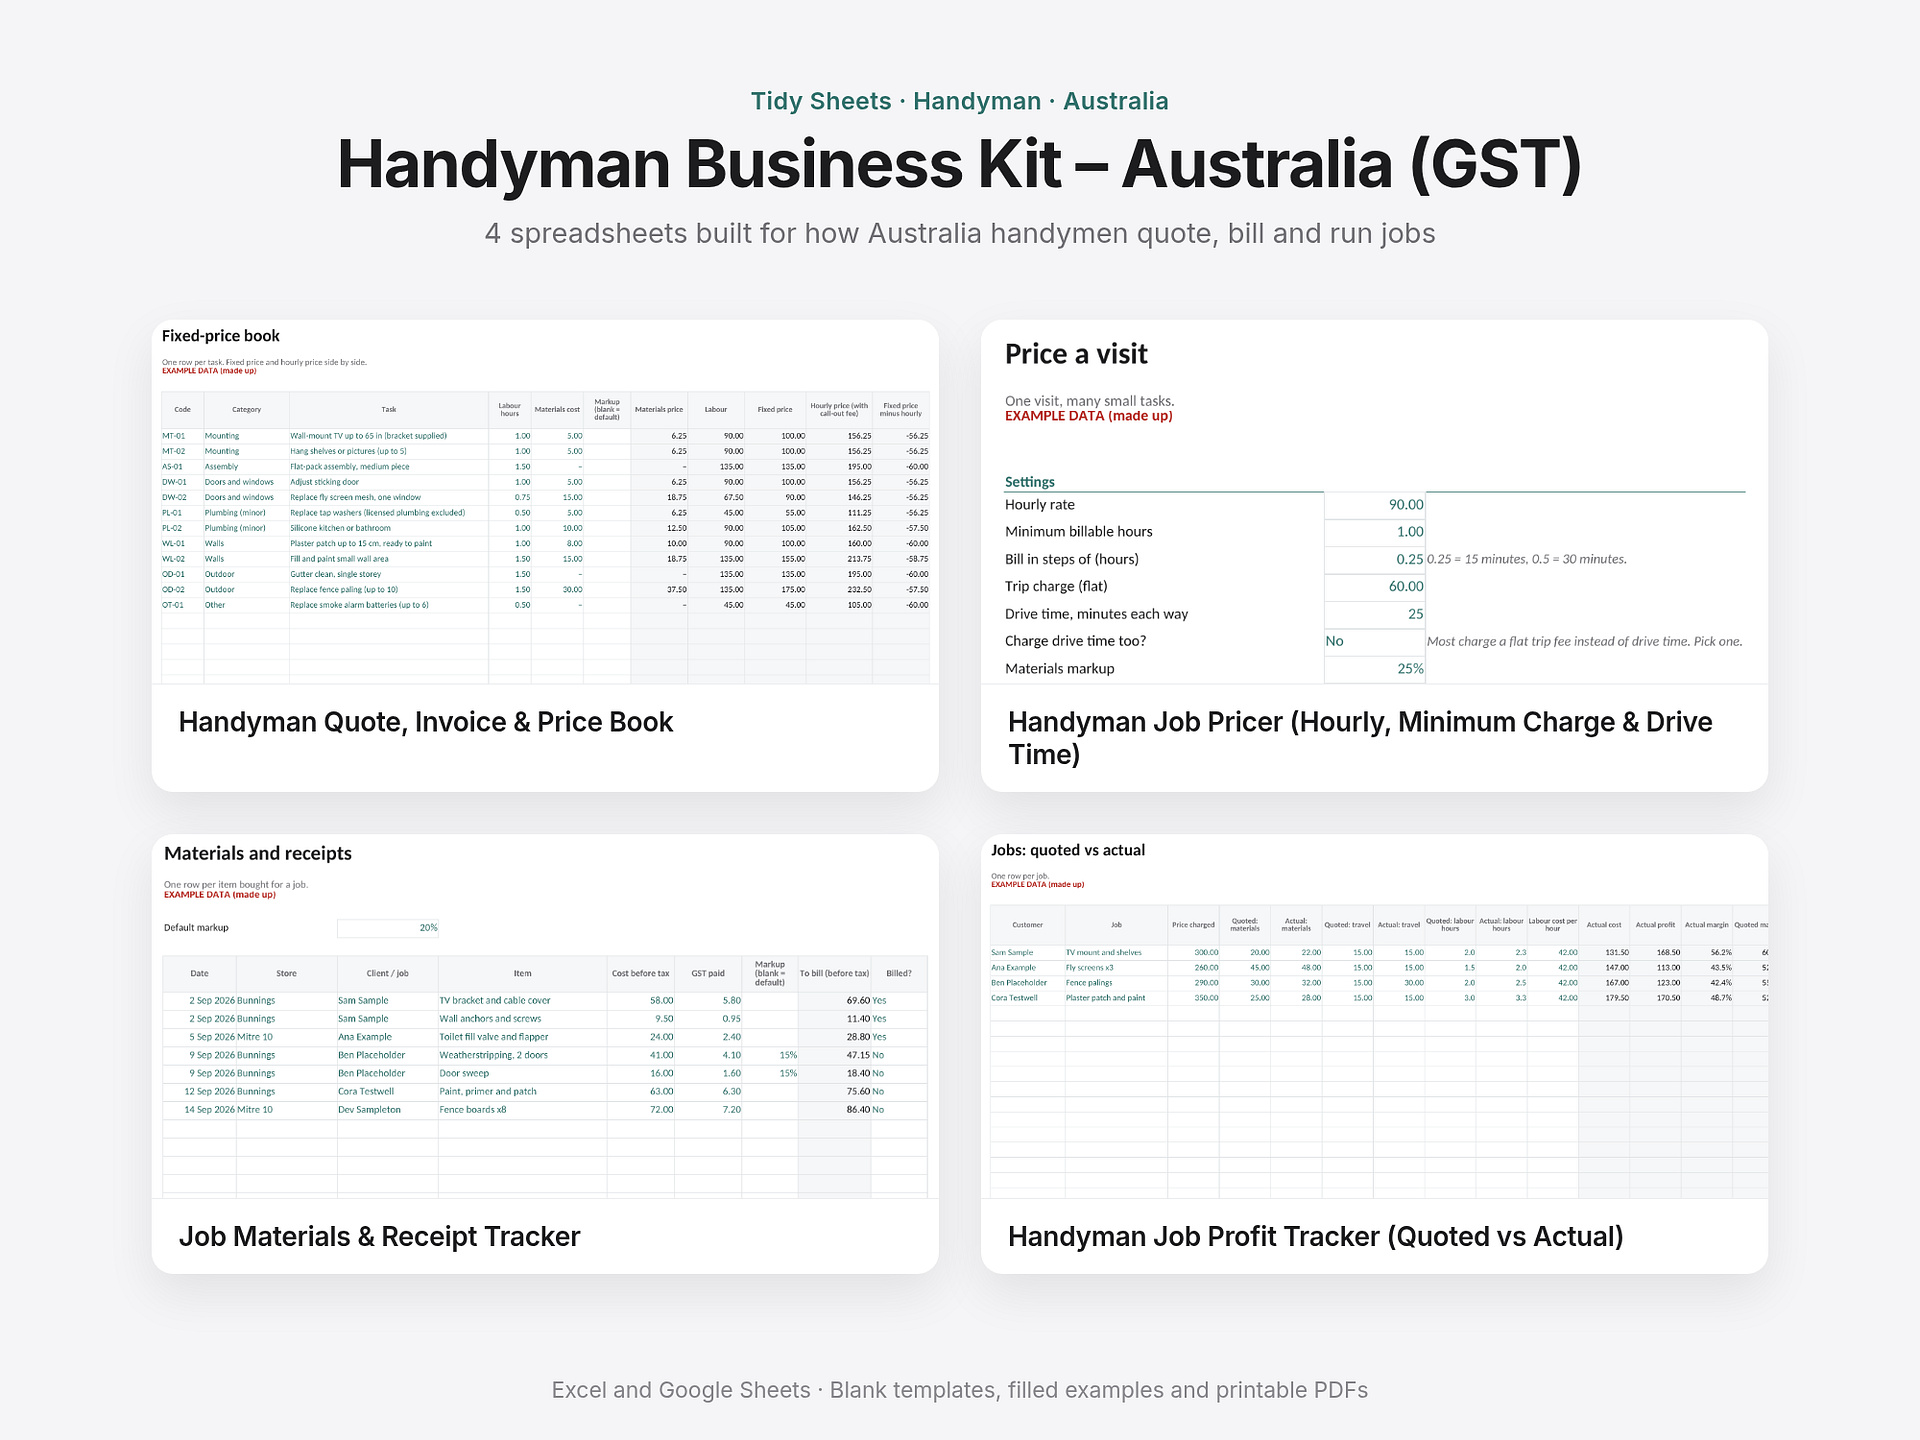Click the 'TV bracket and cable cover' item cell
The image size is (1920, 1440).
[x=522, y=1001]
